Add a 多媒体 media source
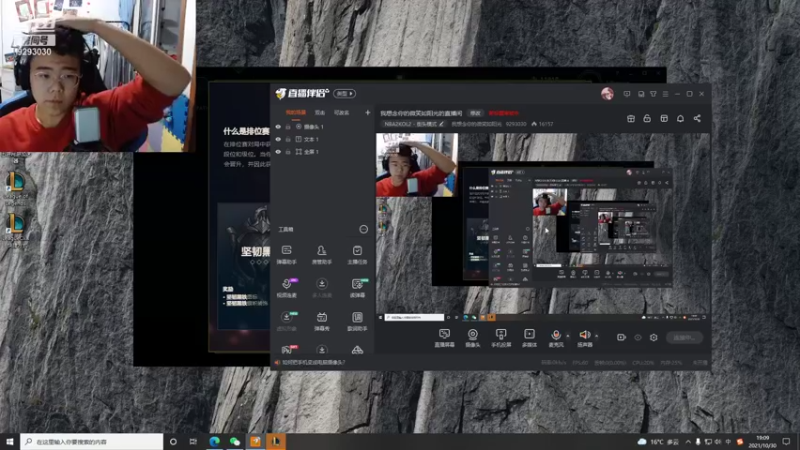Screen dimensions: 800x450 pos(530,338)
